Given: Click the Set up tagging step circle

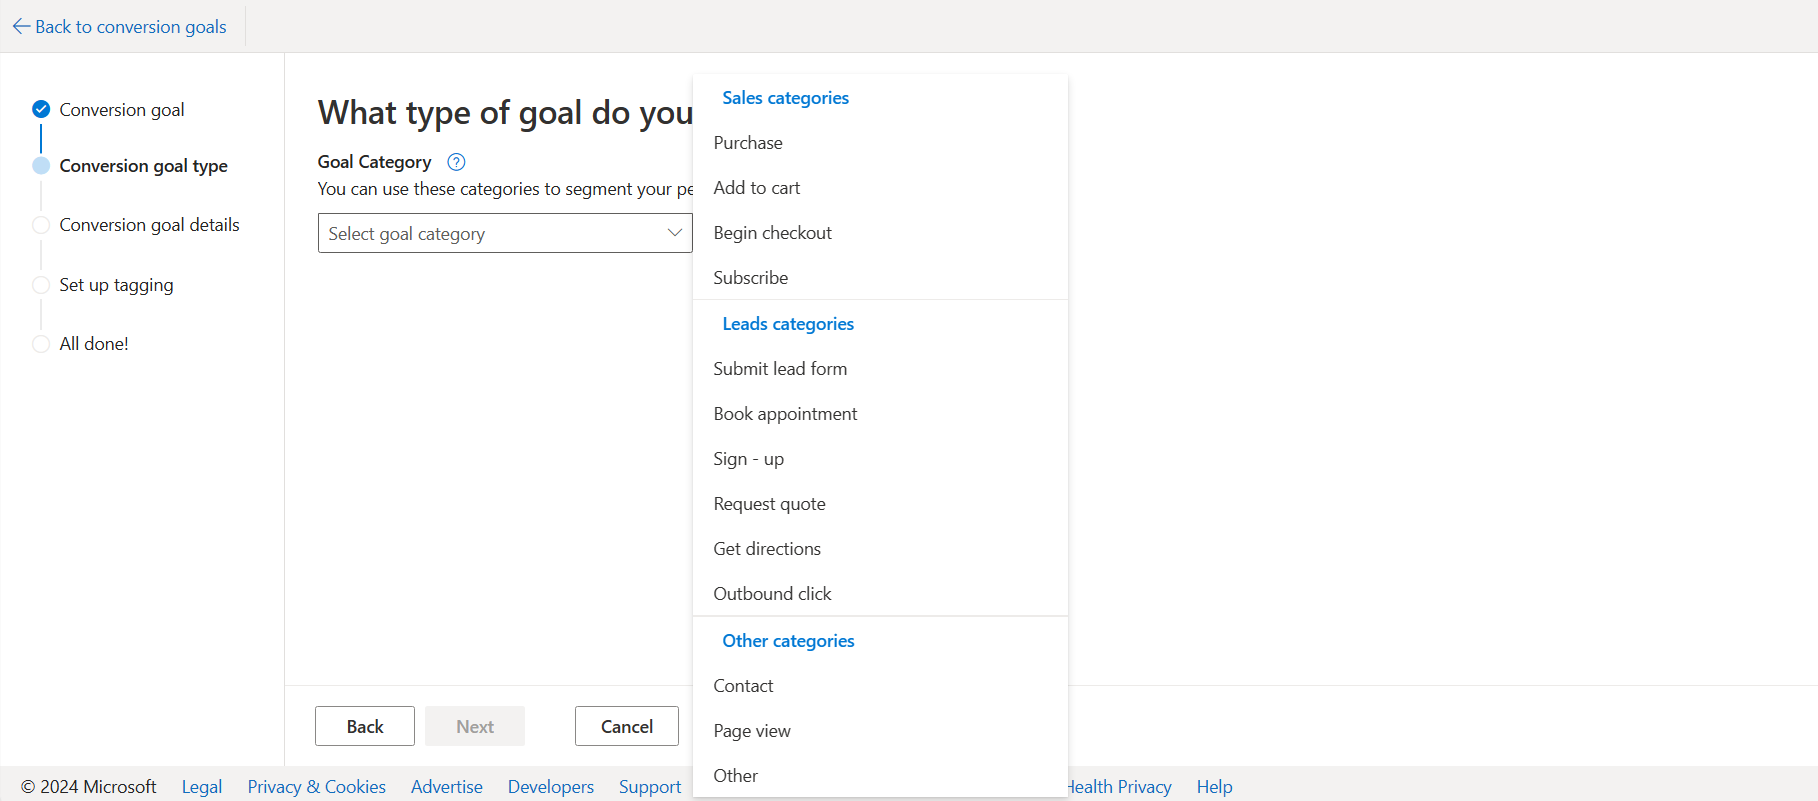Looking at the screenshot, I should pyautogui.click(x=41, y=285).
